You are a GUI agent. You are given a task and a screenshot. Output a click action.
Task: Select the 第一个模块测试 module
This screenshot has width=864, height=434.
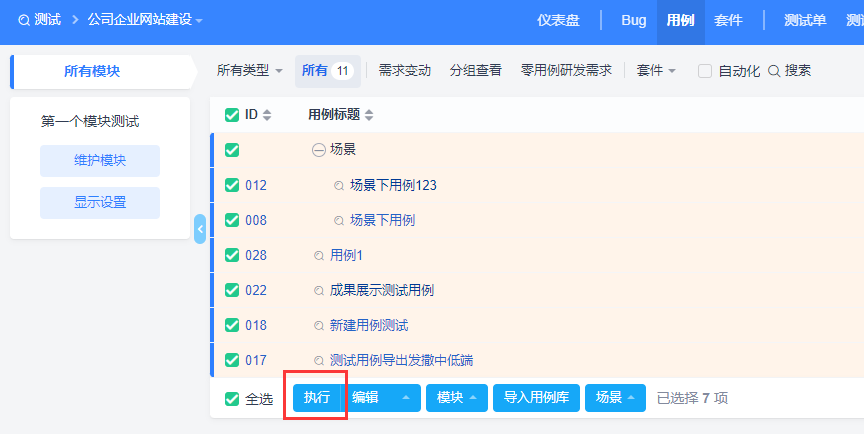pyautogui.click(x=90, y=121)
